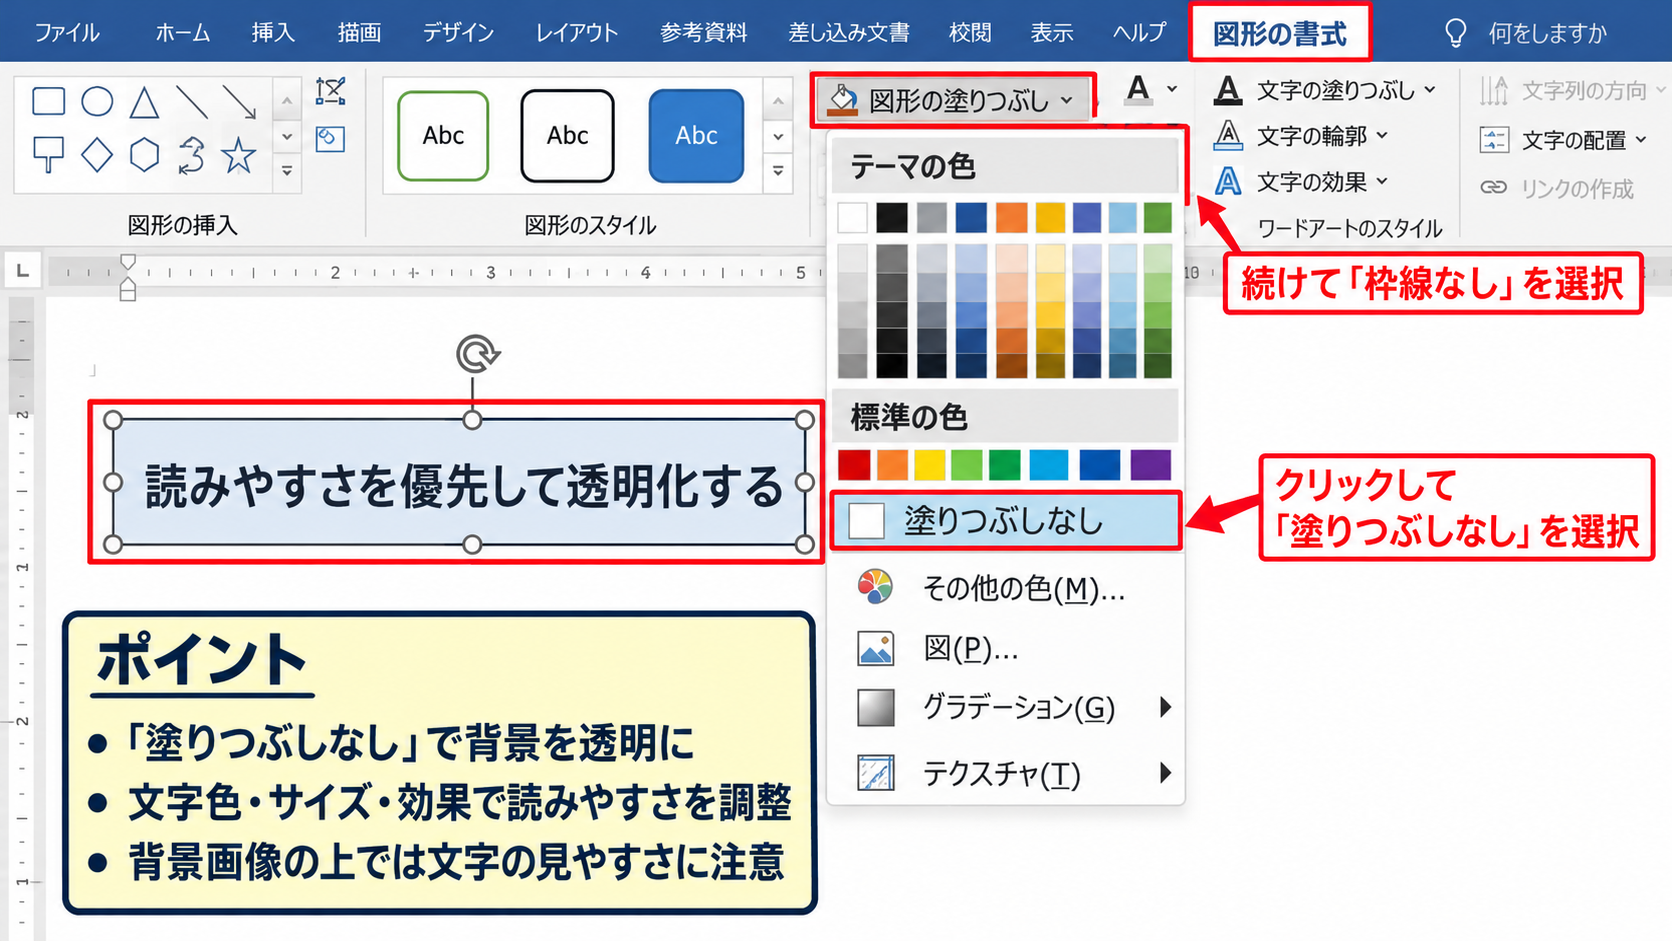The image size is (1672, 941).
Task: Go to the レイアウト tab
Action: 577,33
